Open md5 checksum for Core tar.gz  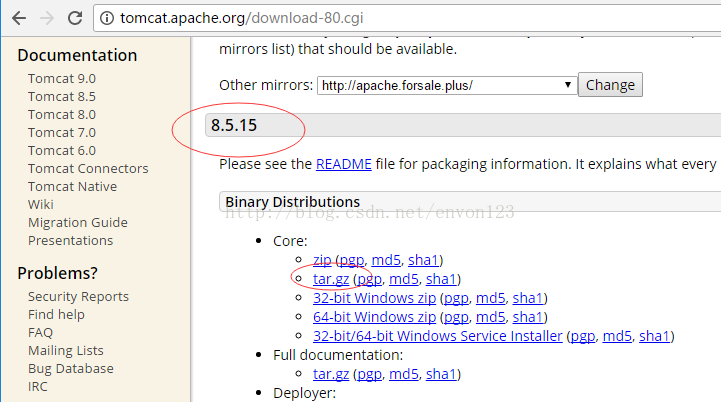coord(404,279)
